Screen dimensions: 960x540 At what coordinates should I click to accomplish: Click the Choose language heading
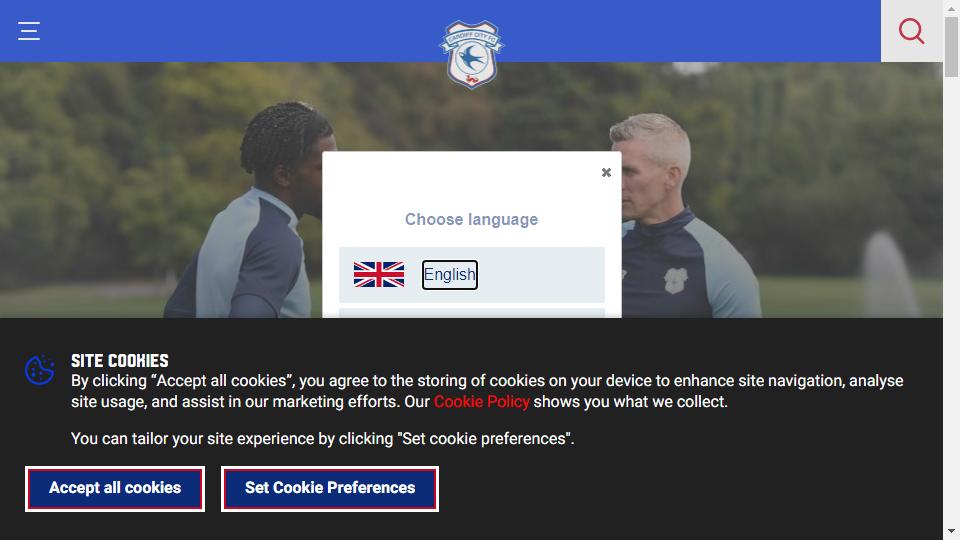point(471,219)
